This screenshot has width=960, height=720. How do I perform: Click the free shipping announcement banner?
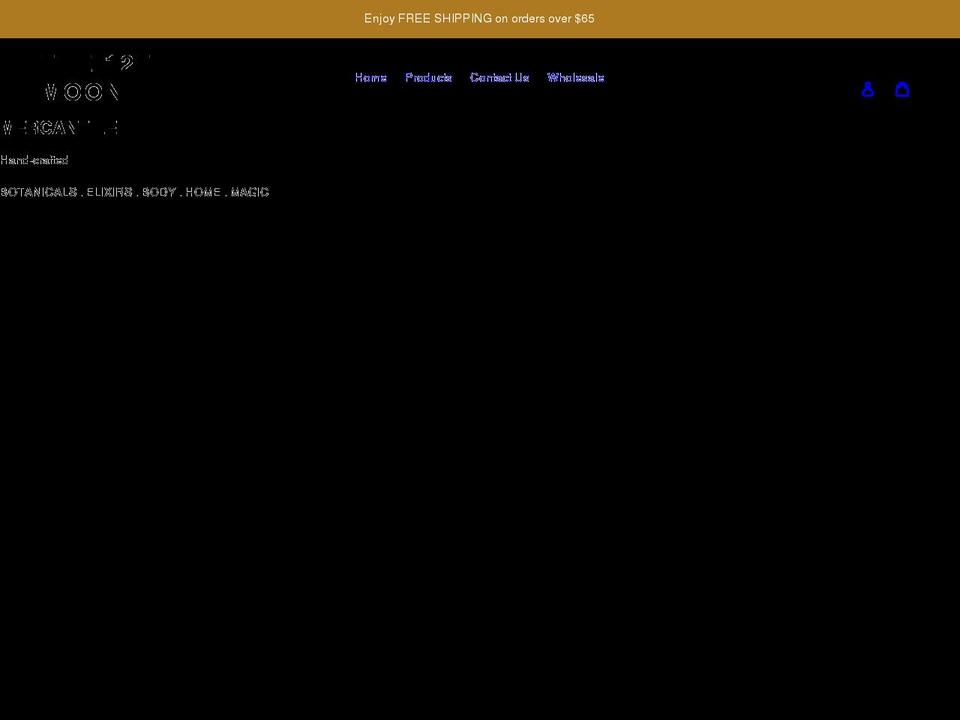(x=479, y=18)
